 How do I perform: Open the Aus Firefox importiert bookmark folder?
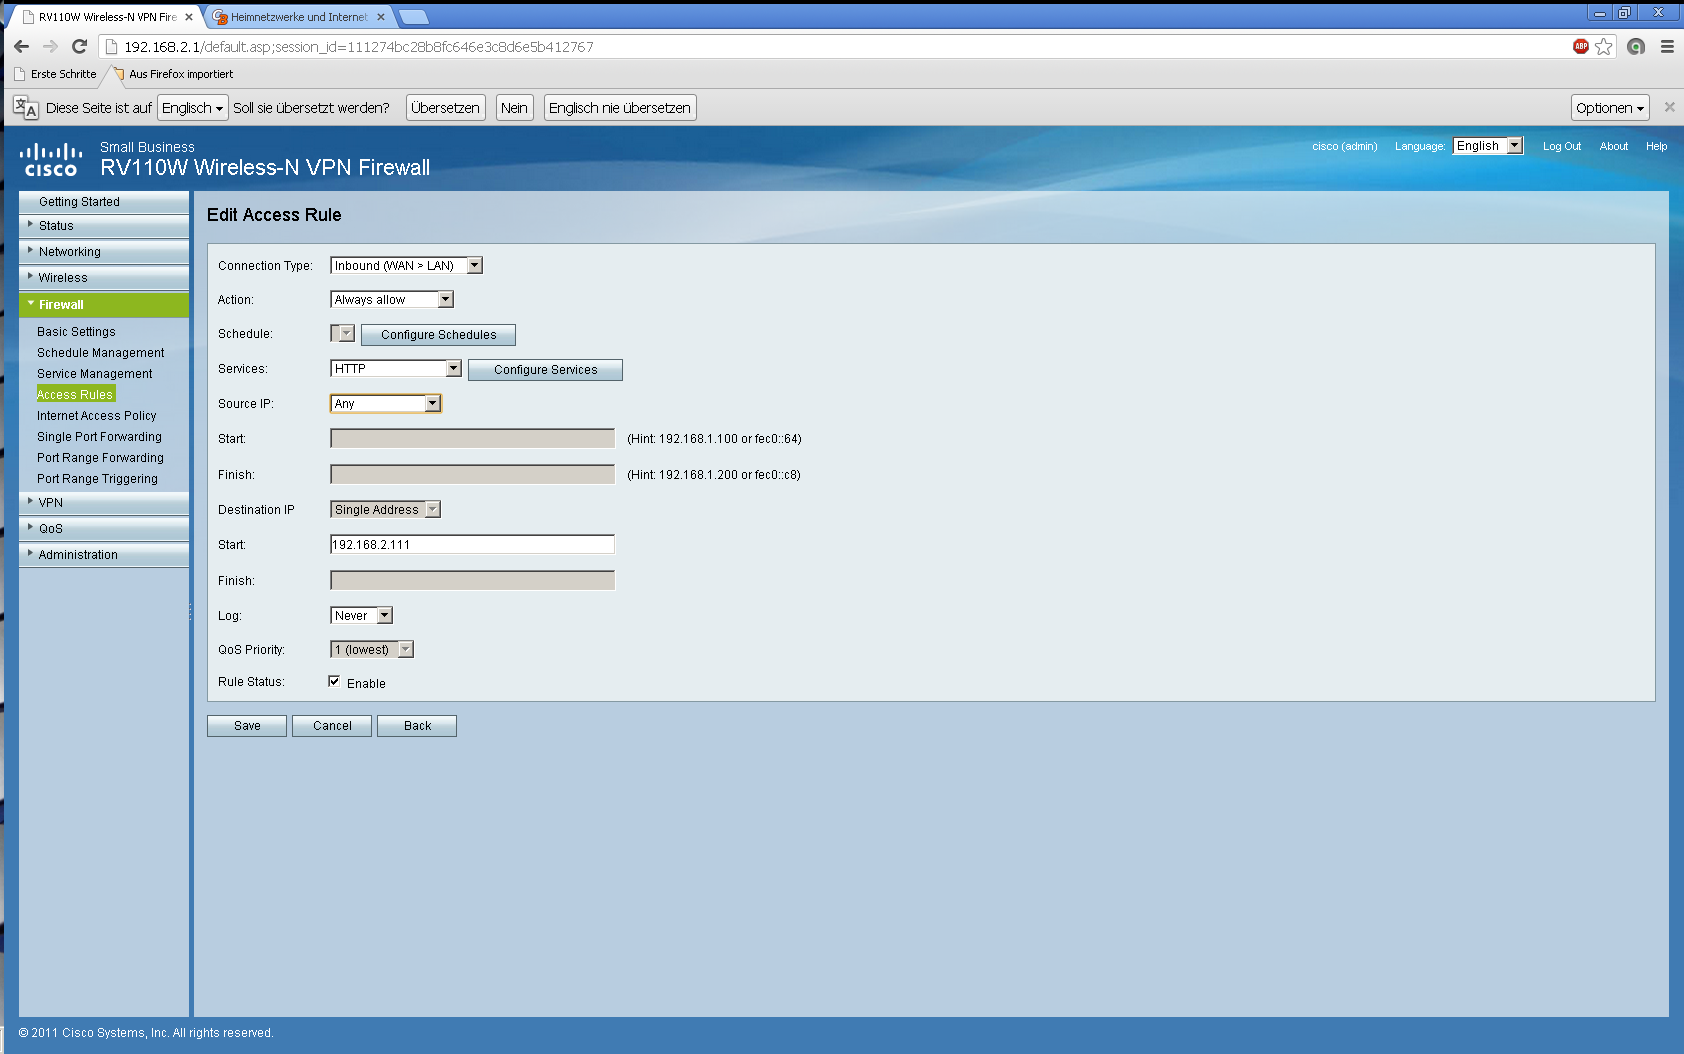(173, 74)
